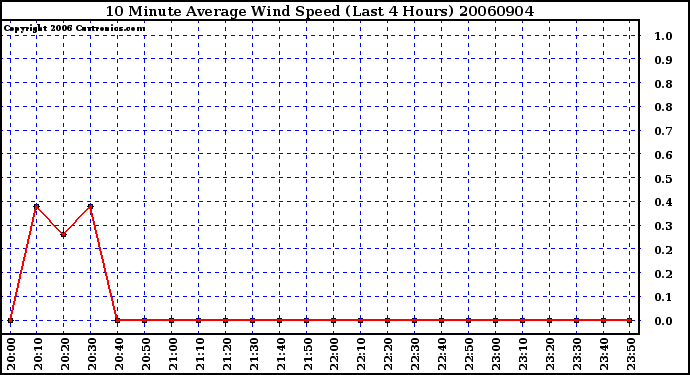Select the data point at 20:20

click(63, 235)
